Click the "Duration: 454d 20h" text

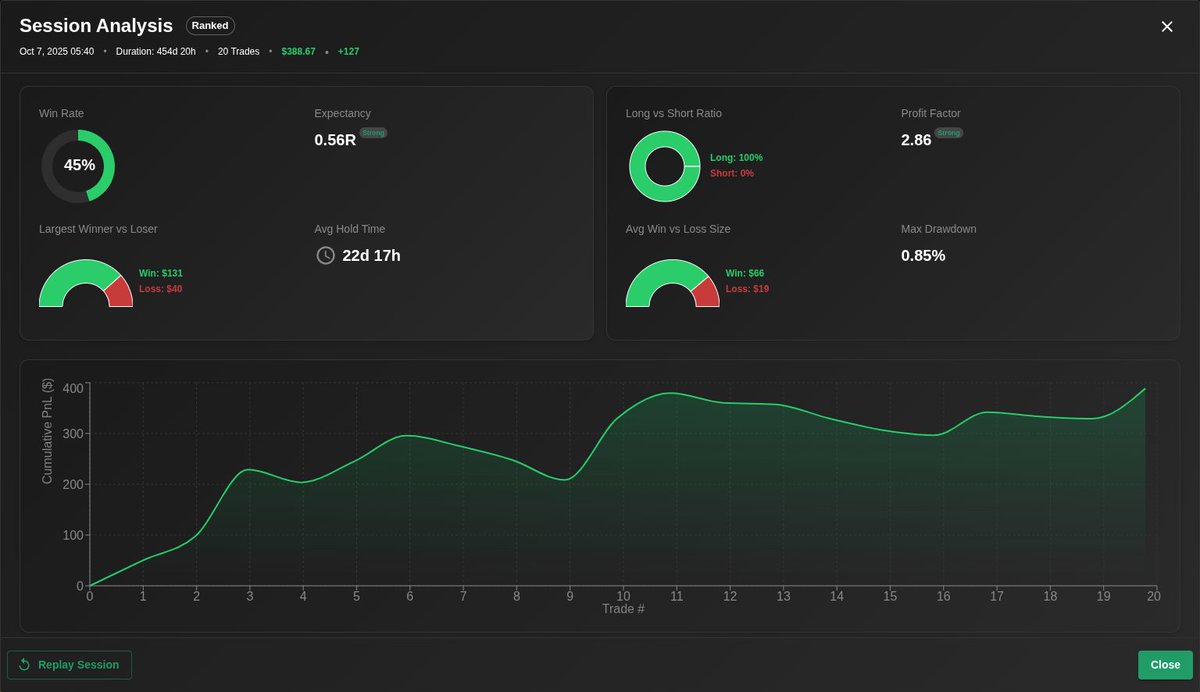coord(156,51)
